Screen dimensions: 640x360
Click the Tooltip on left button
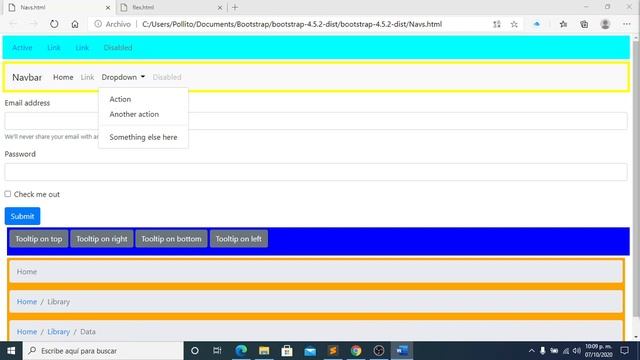239,239
